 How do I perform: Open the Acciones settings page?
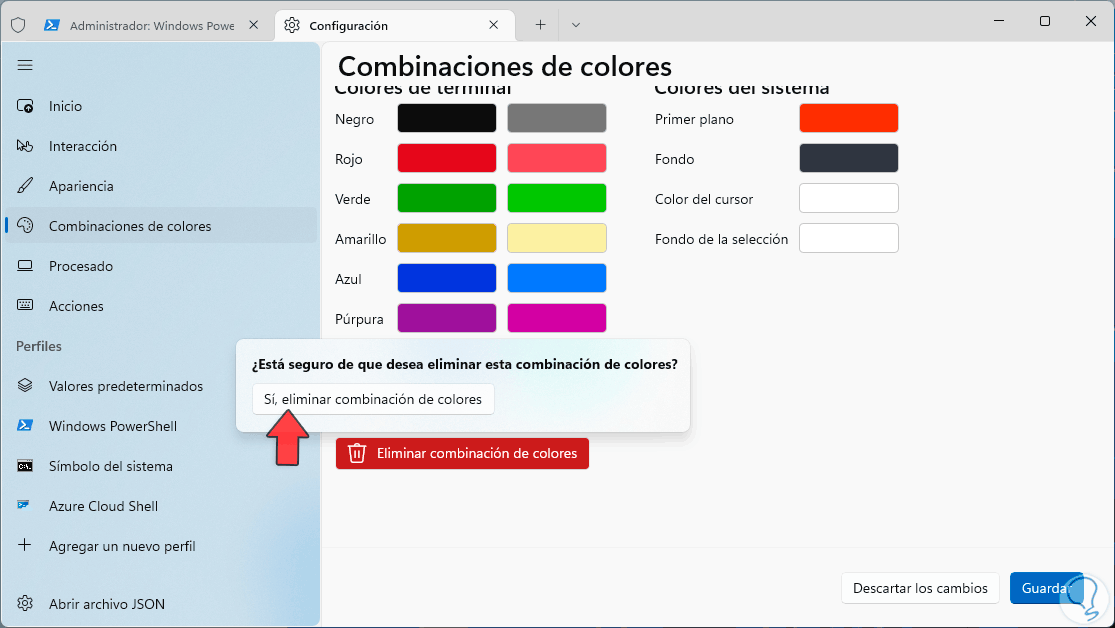tap(76, 306)
